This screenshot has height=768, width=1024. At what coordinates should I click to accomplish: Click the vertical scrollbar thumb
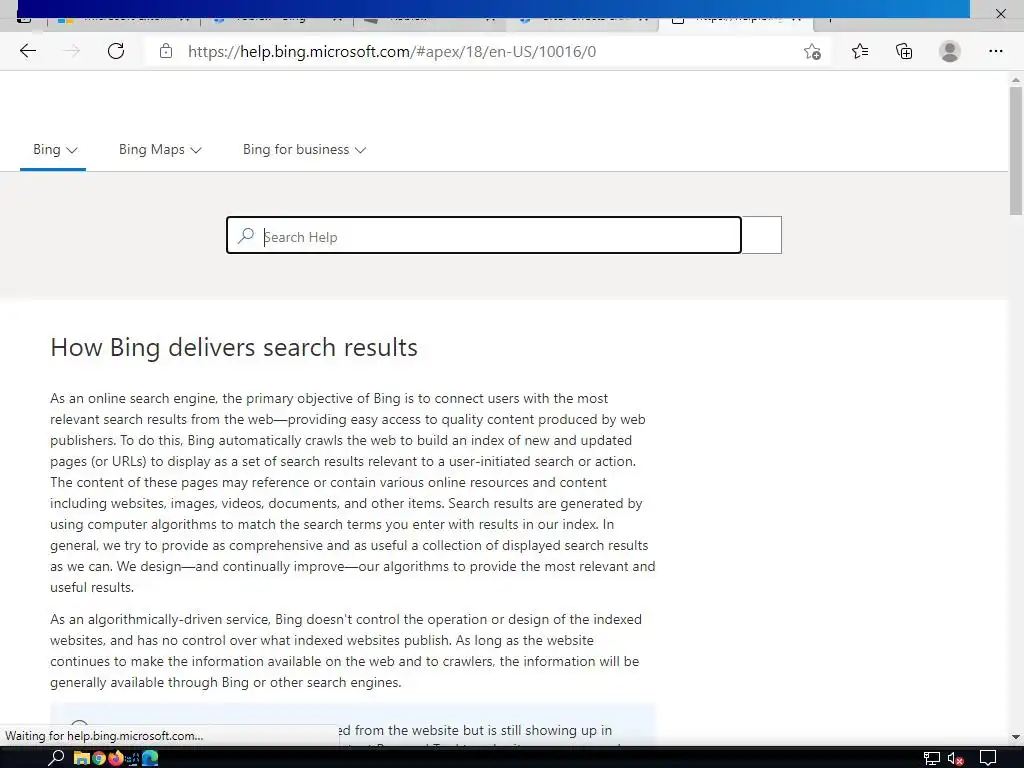coord(1016,150)
